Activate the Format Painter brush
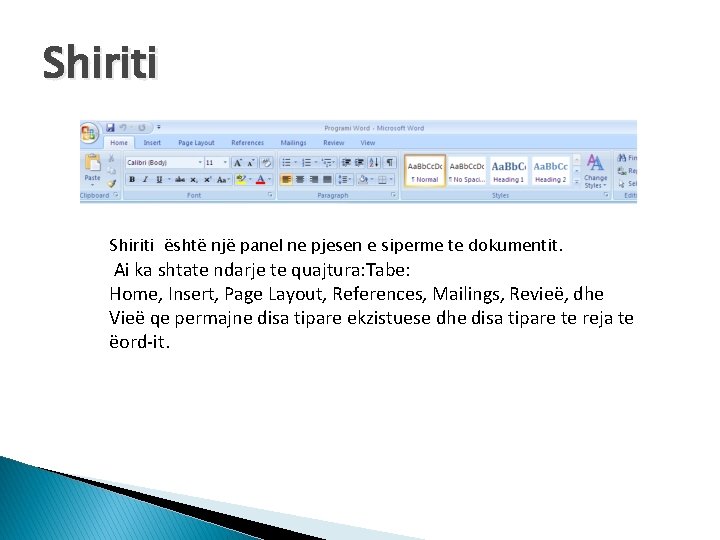The width and height of the screenshot is (720, 540). pos(111,183)
